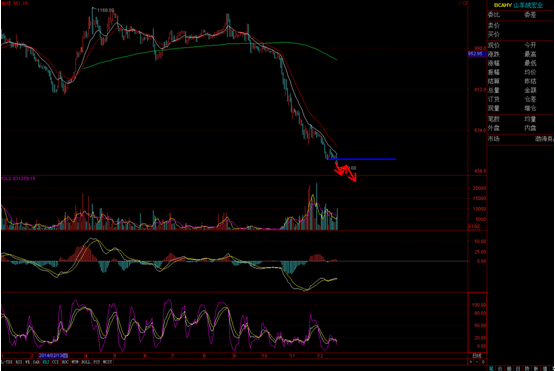The image size is (555, 371).
Task: Click the 1168.00 peak price label
Action: point(105,10)
